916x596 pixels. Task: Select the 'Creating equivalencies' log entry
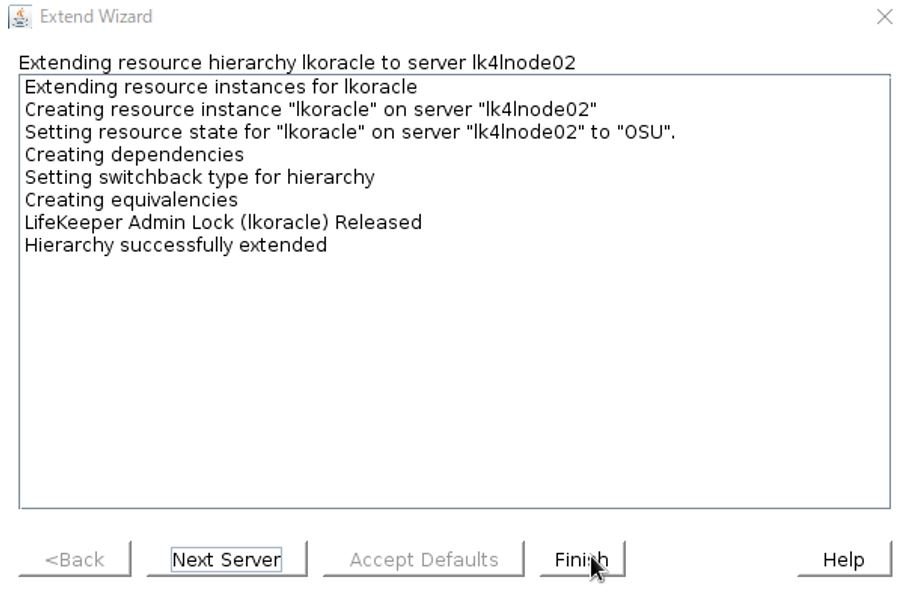coord(130,199)
